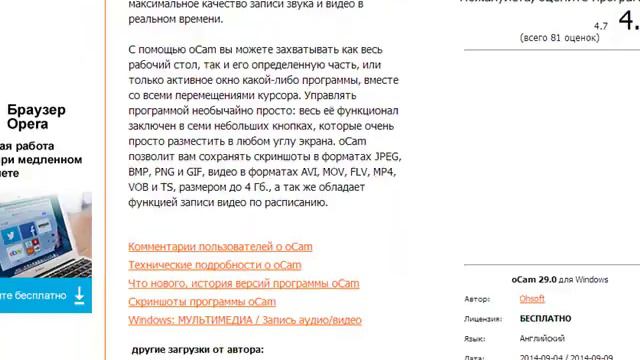Click the small 4.7 rating value
The image size is (640, 360).
pyautogui.click(x=601, y=26)
